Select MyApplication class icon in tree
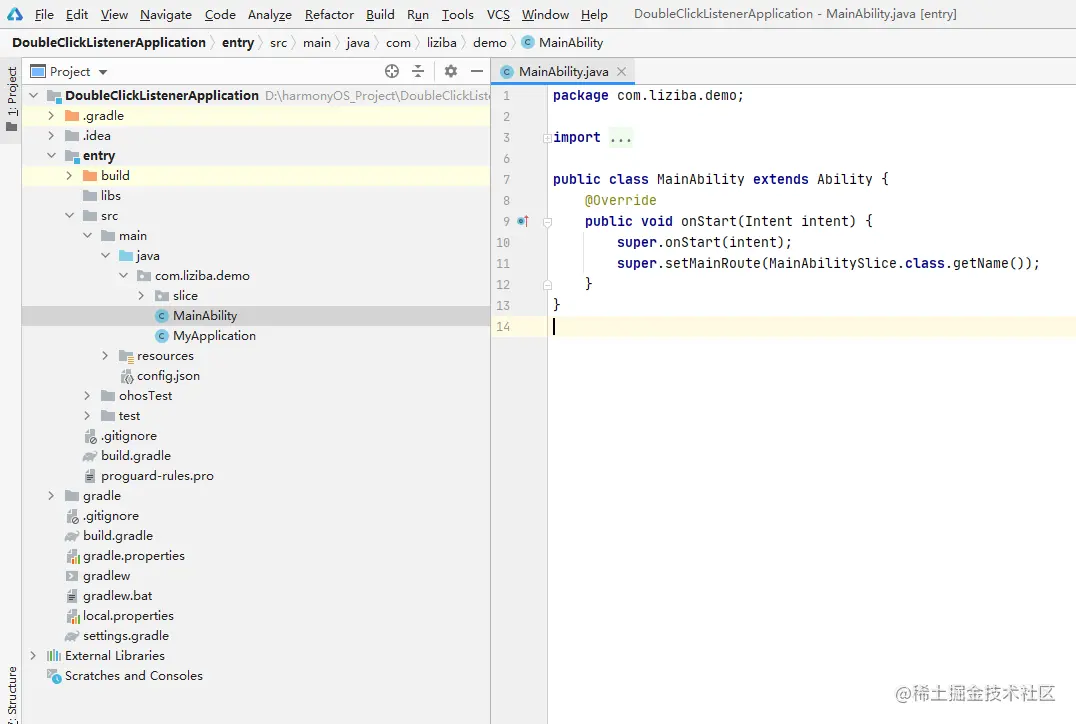Viewport: 1076px width, 724px height. pyautogui.click(x=162, y=336)
